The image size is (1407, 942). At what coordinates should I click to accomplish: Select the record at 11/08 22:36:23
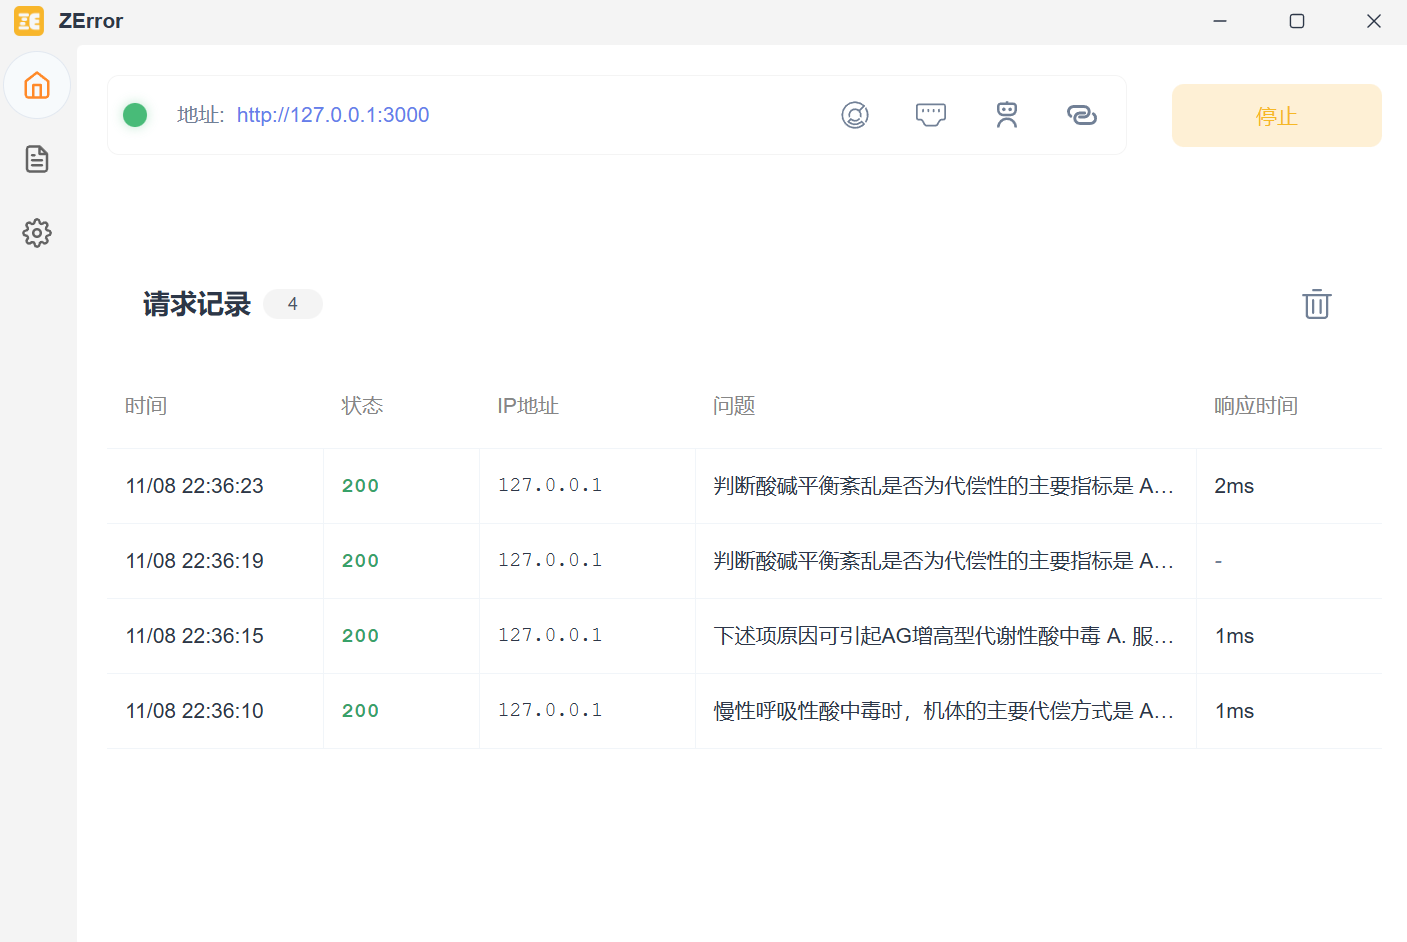coord(744,486)
